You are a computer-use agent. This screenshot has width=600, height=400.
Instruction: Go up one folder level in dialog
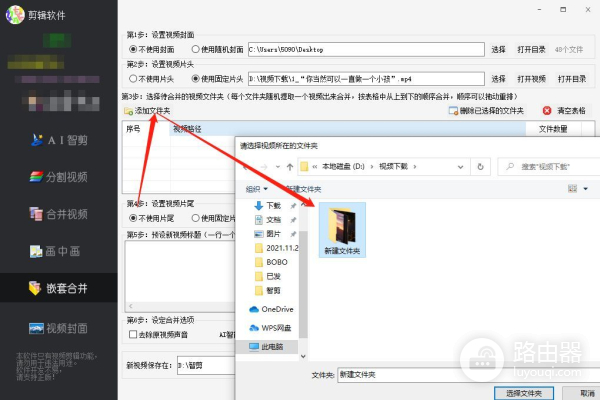tap(290, 167)
